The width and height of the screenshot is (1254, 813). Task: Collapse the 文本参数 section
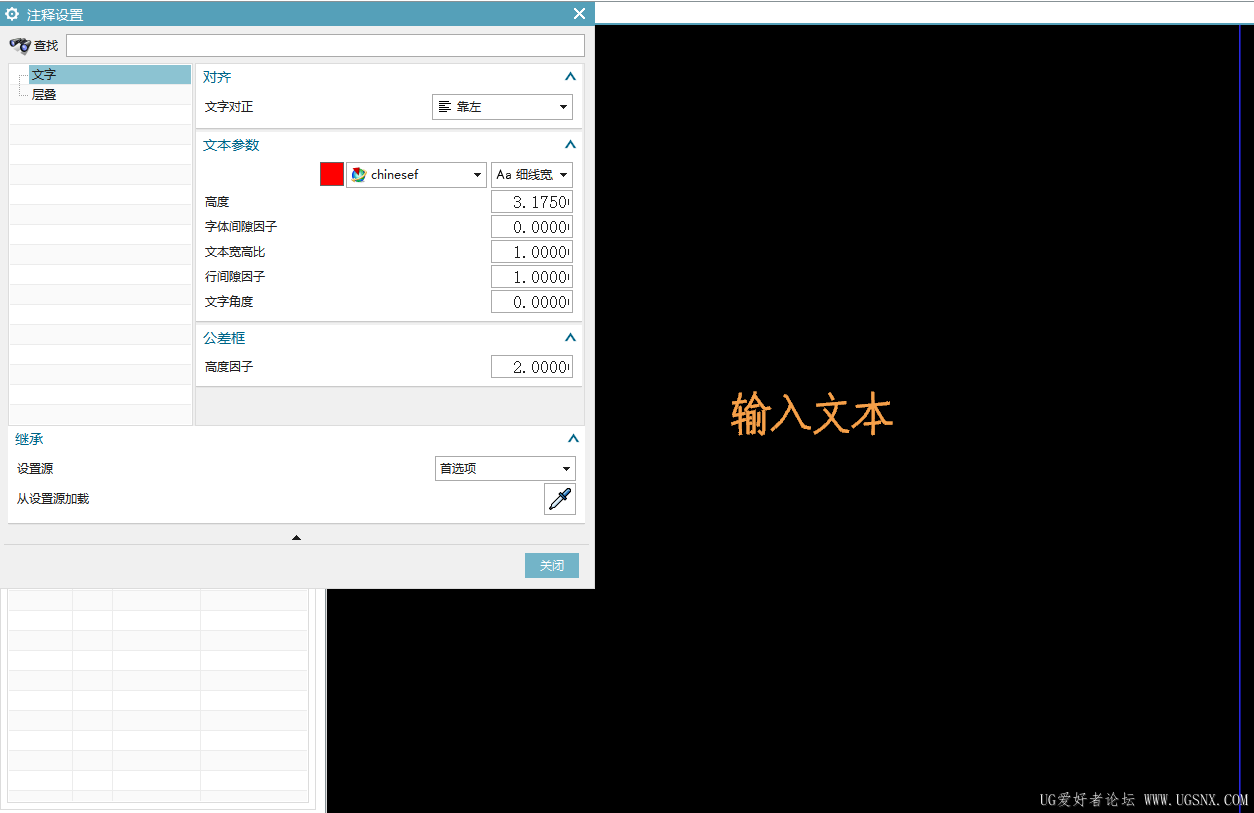tap(570, 144)
